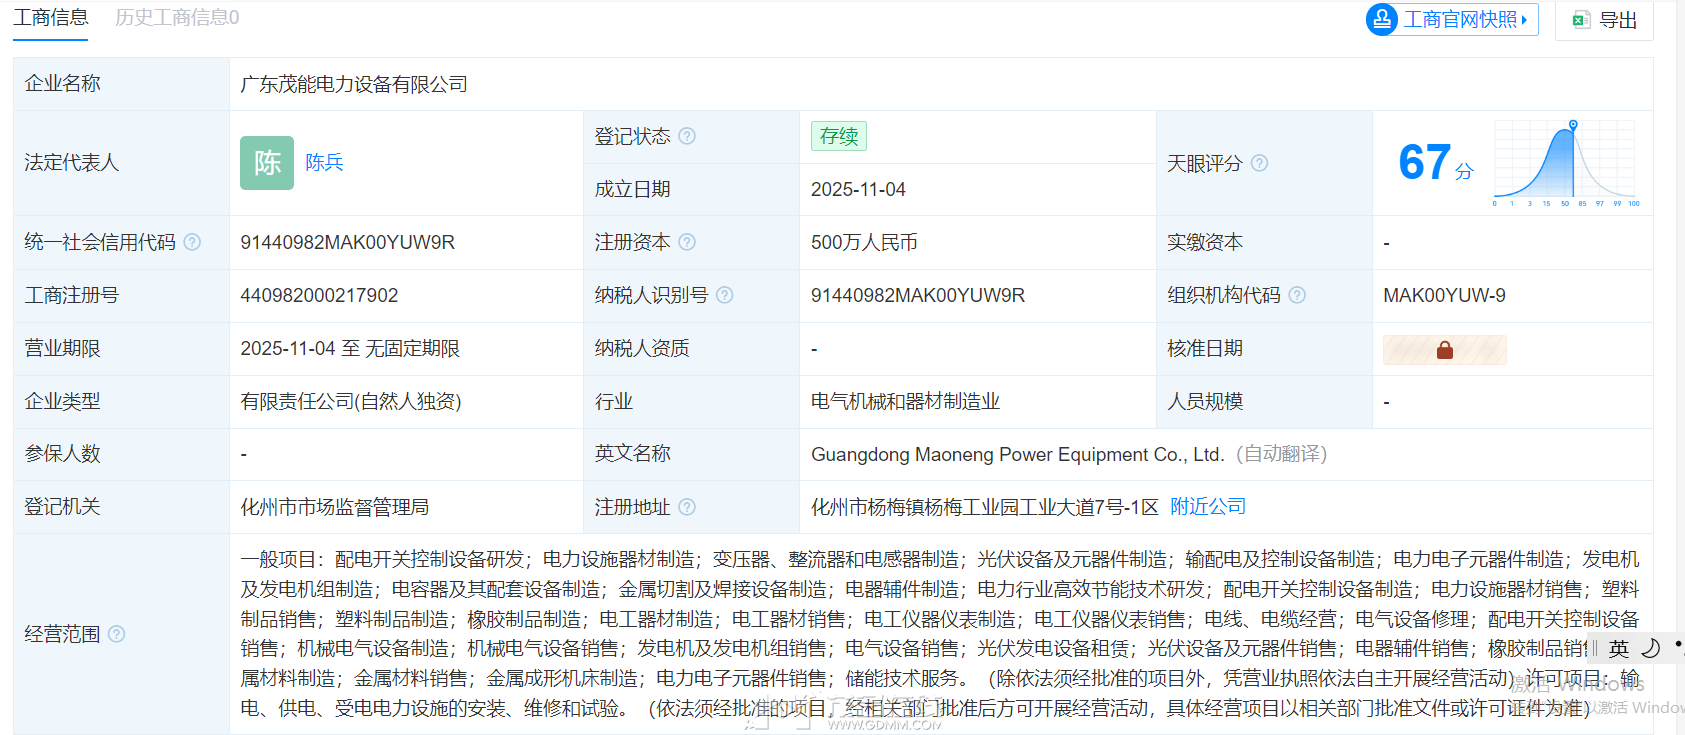This screenshot has width=1685, height=735.
Task: Click help icon next to 注册地址
Action: [x=687, y=507]
